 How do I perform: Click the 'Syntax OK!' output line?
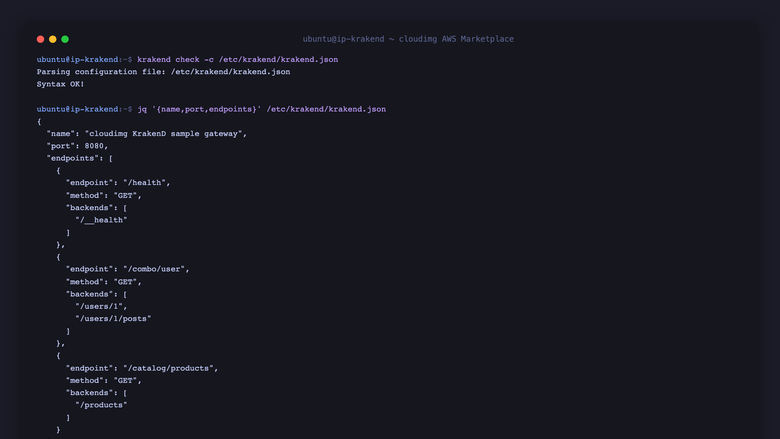click(x=60, y=84)
